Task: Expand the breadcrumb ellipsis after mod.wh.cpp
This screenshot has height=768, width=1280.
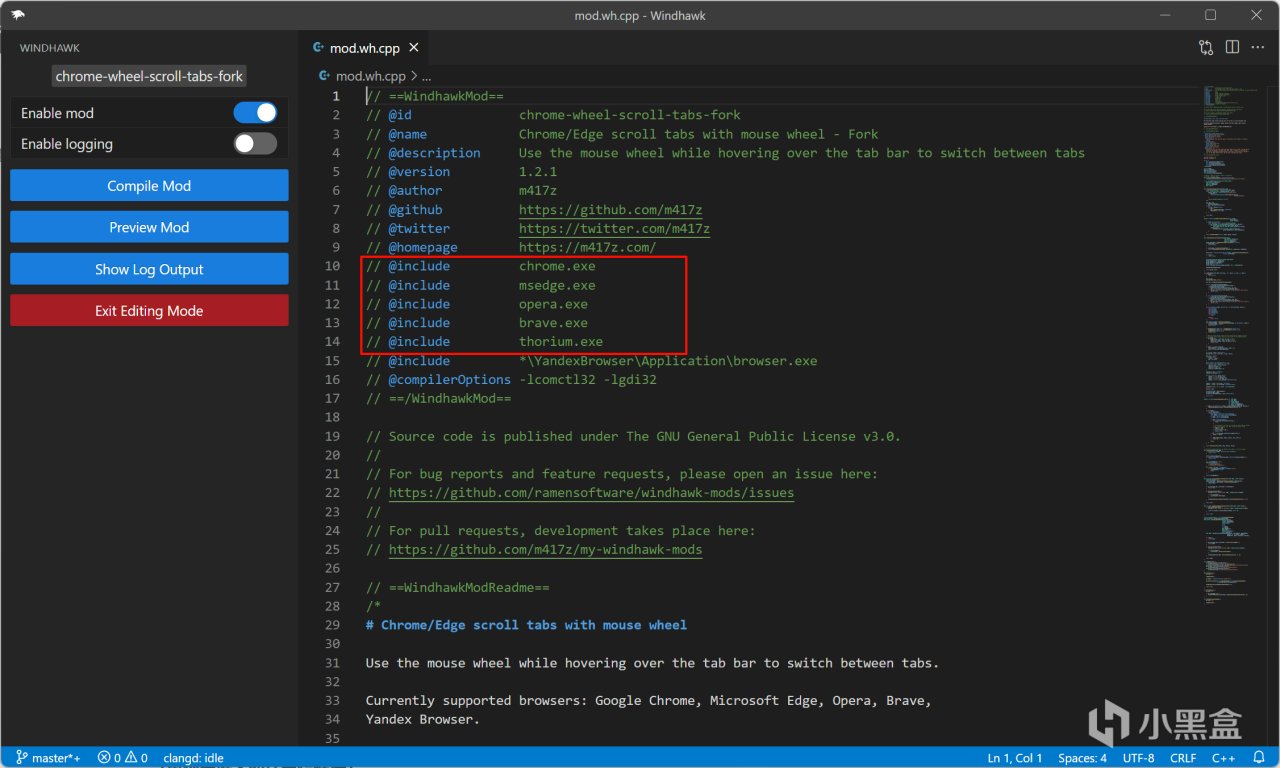Action: point(427,76)
